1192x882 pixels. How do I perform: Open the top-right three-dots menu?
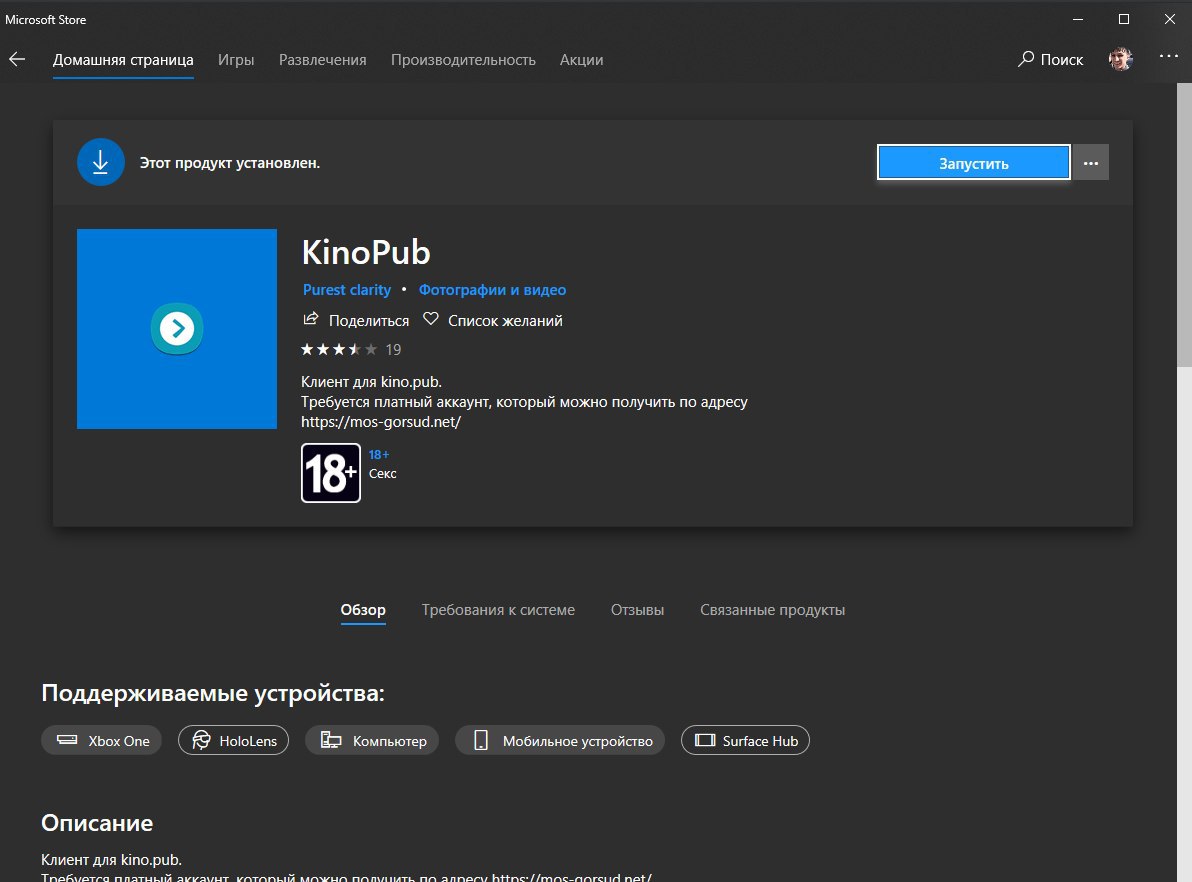1168,56
